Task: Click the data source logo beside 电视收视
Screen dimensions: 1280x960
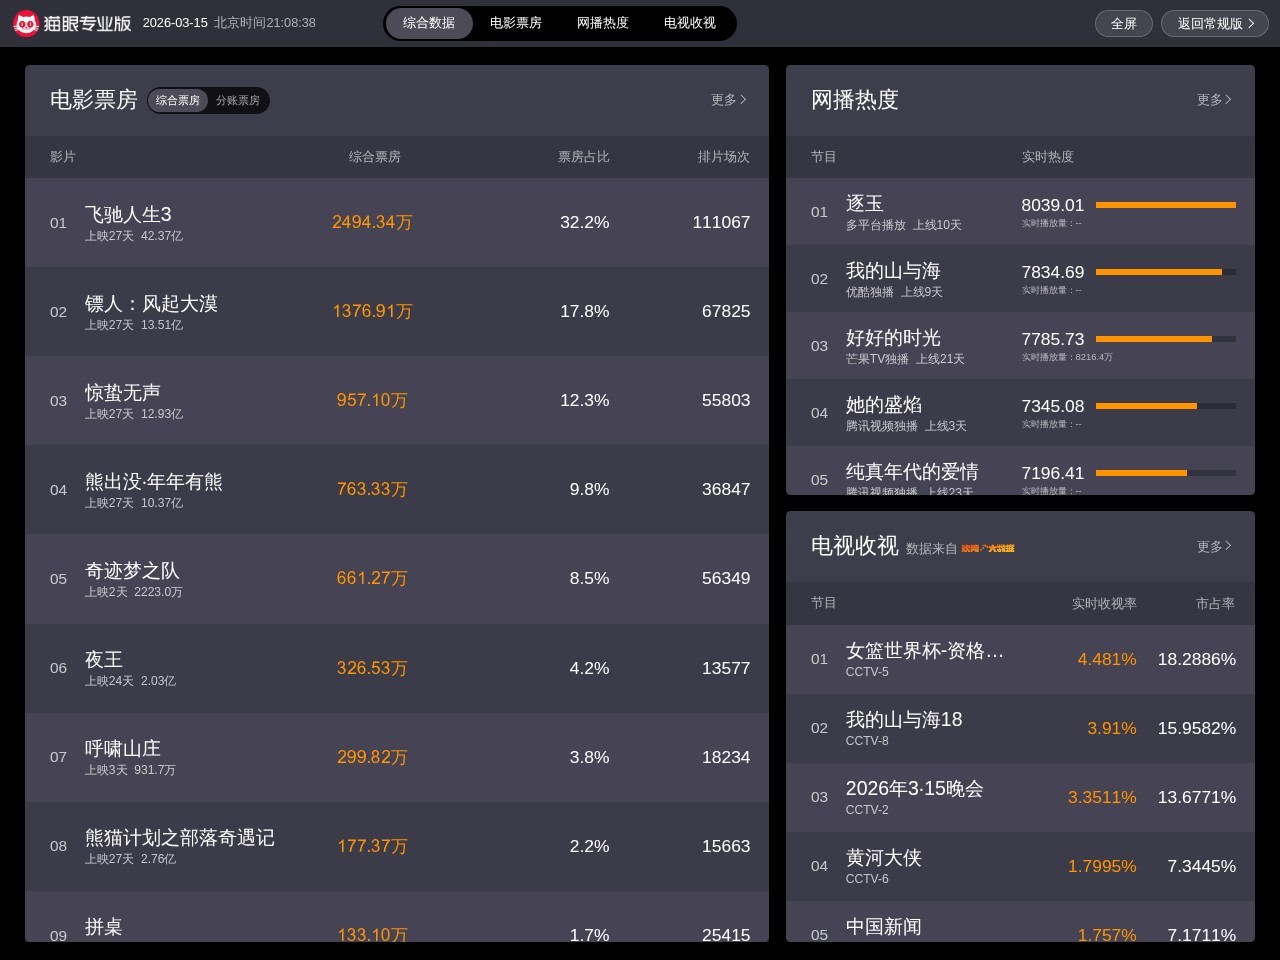Action: pos(987,548)
